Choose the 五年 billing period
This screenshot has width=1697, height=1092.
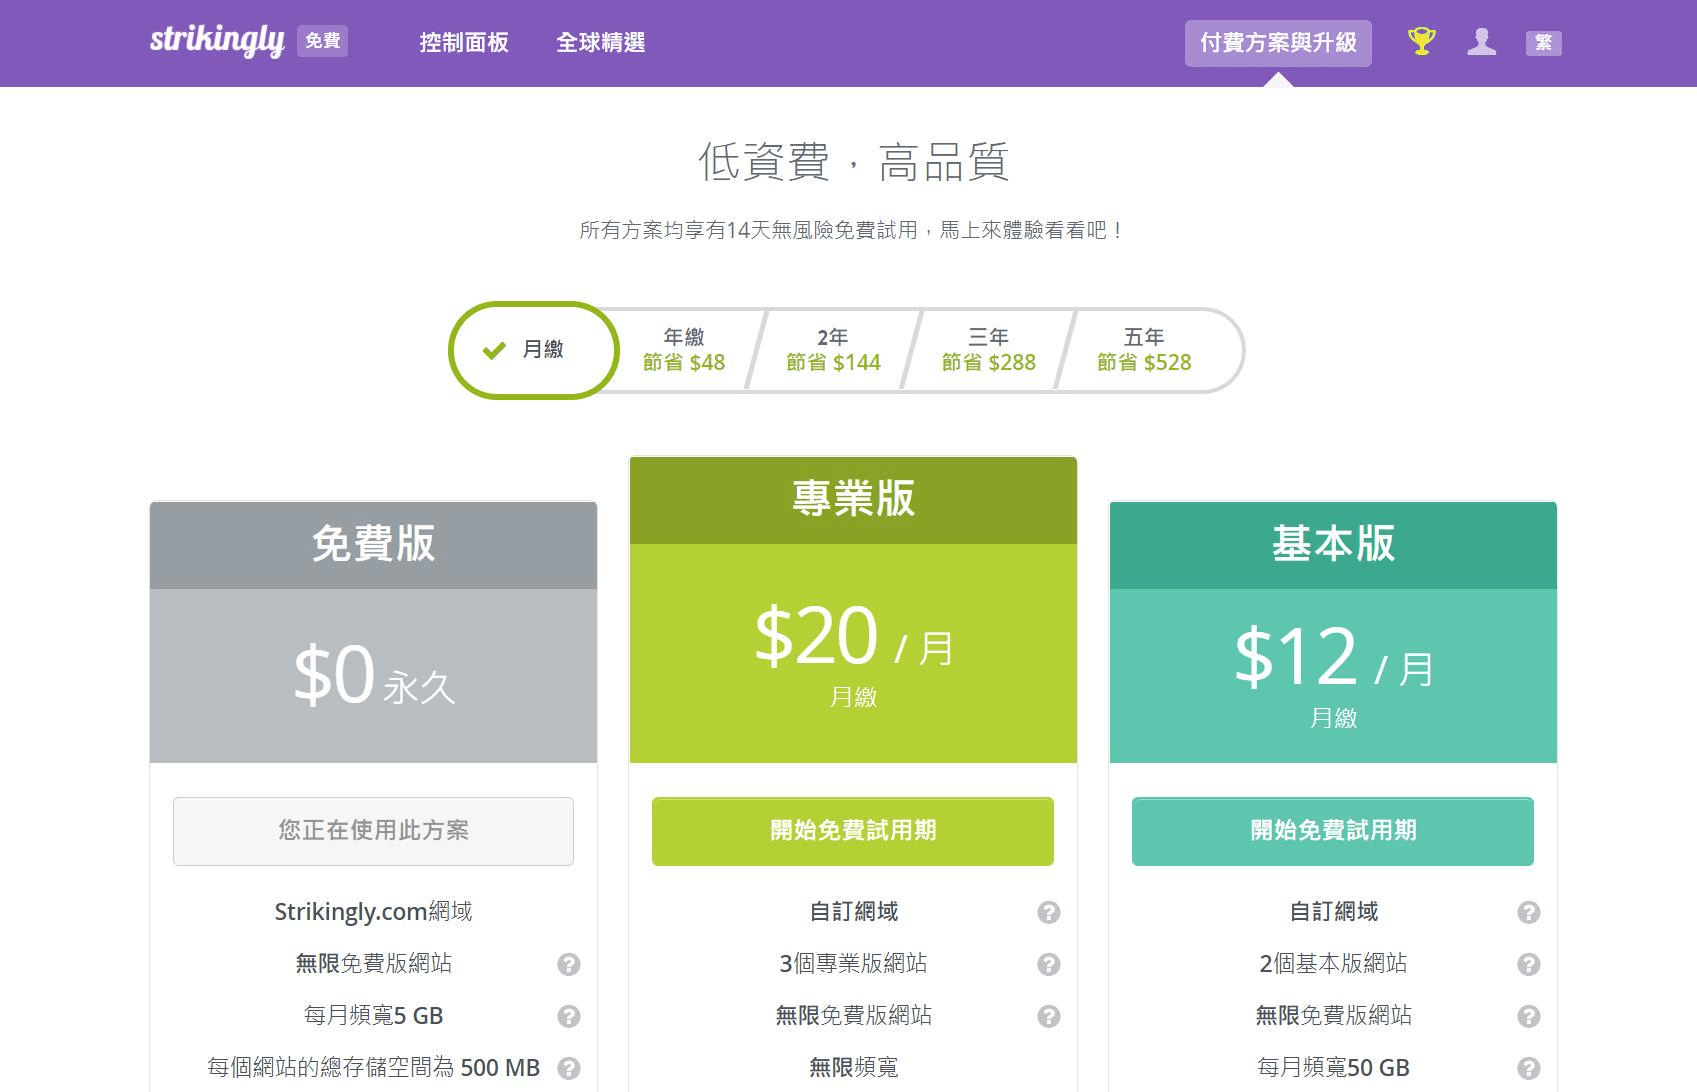tap(1143, 350)
